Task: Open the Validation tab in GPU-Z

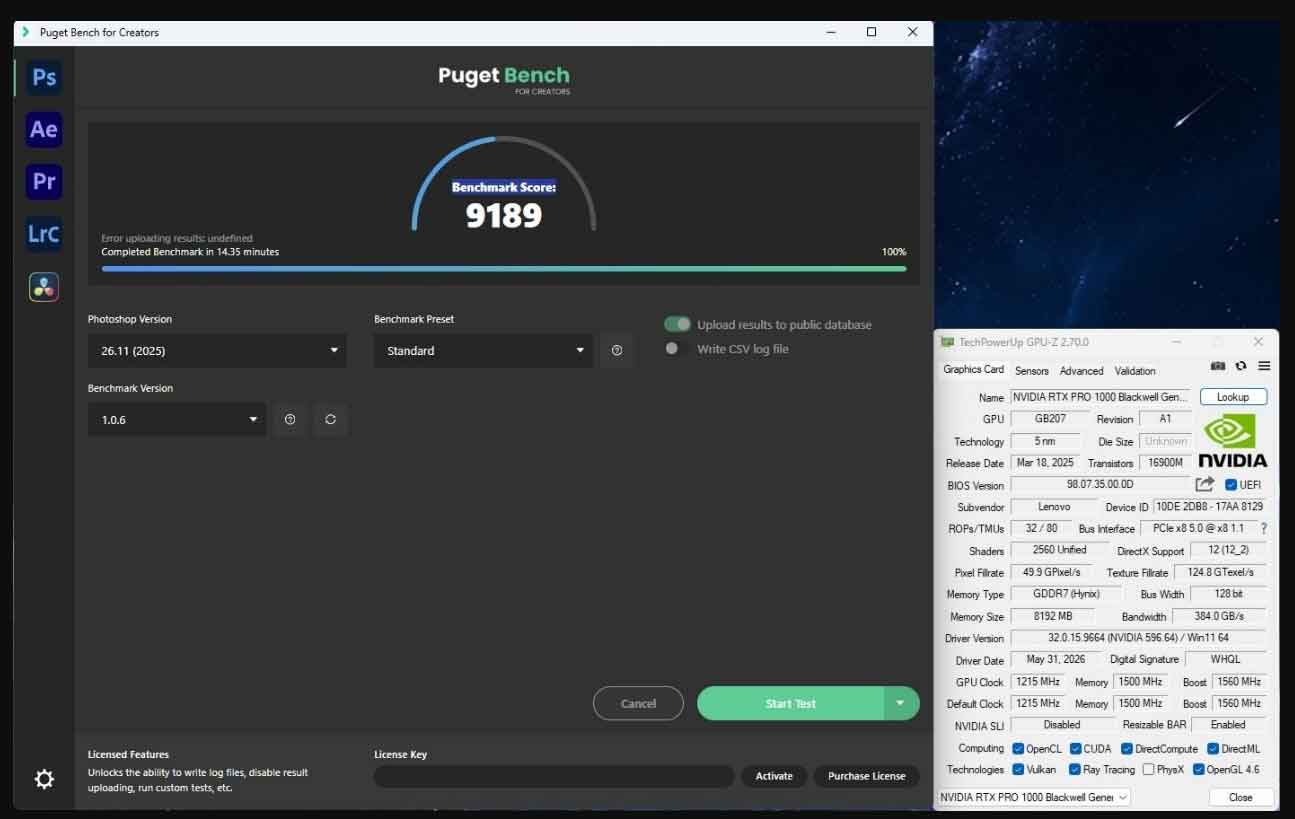Action: [1135, 371]
